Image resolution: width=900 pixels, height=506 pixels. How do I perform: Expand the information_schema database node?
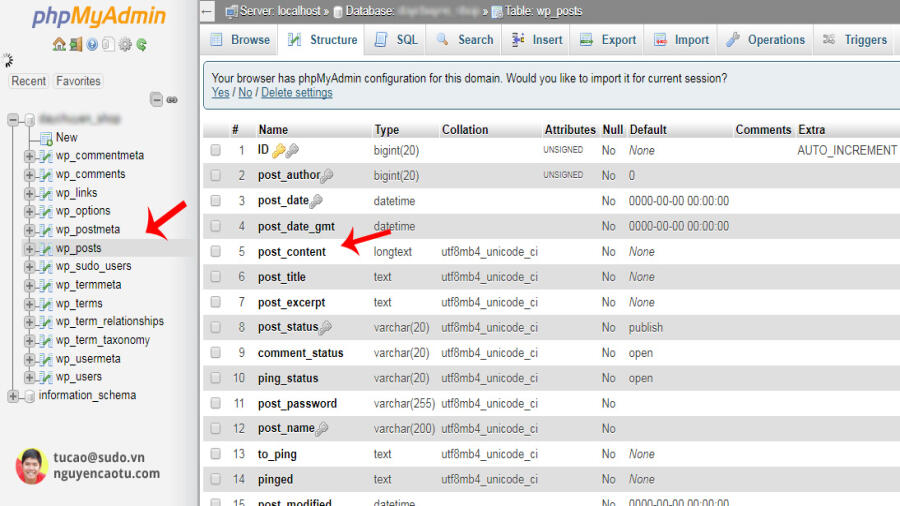[x=13, y=396]
